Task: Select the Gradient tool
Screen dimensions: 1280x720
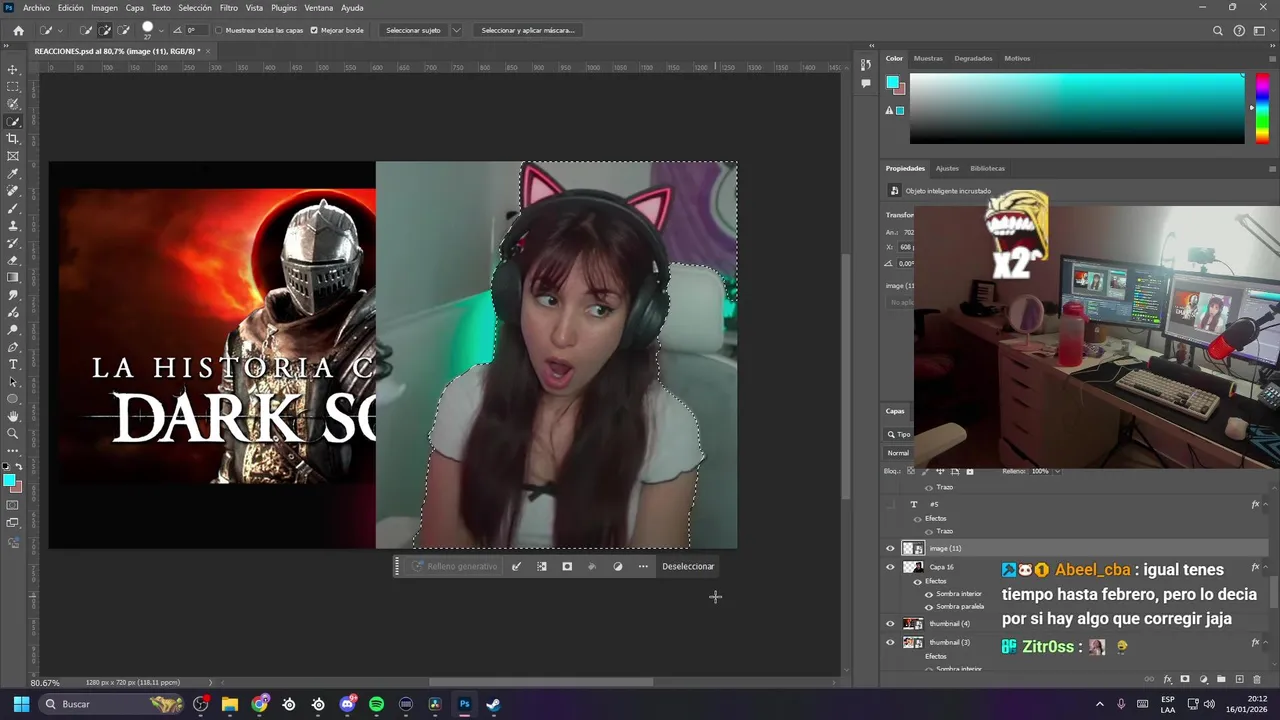Action: 13,278
